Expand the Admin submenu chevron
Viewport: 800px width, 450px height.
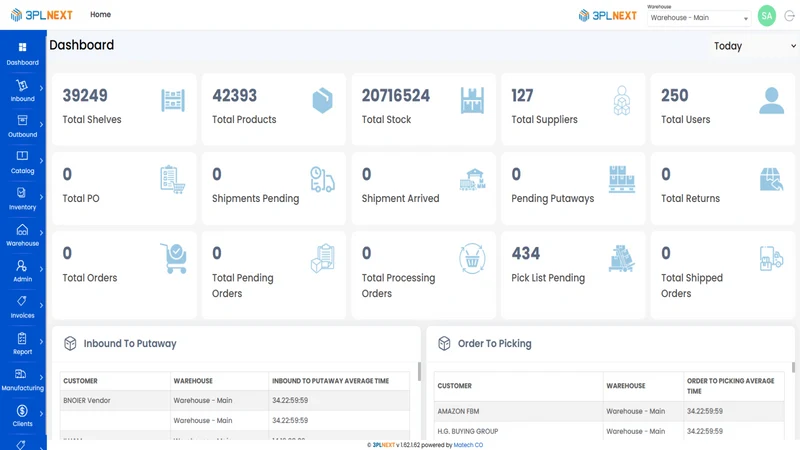41,269
